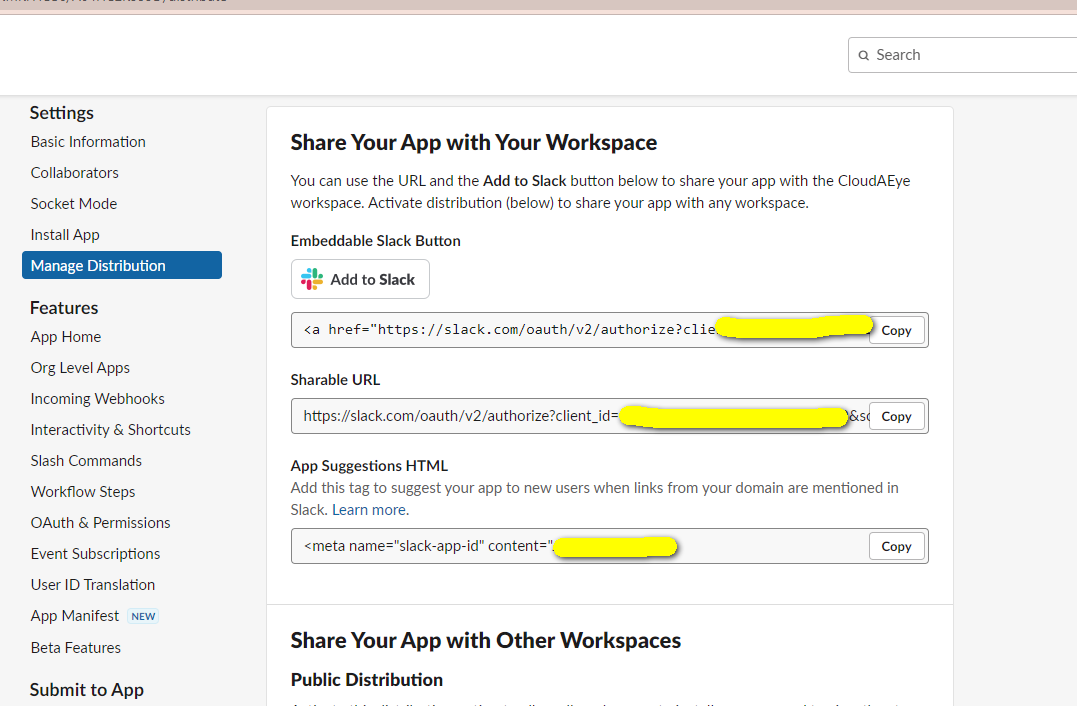Go to User ID Translation
Screen dimensions: 1077x706
(93, 584)
